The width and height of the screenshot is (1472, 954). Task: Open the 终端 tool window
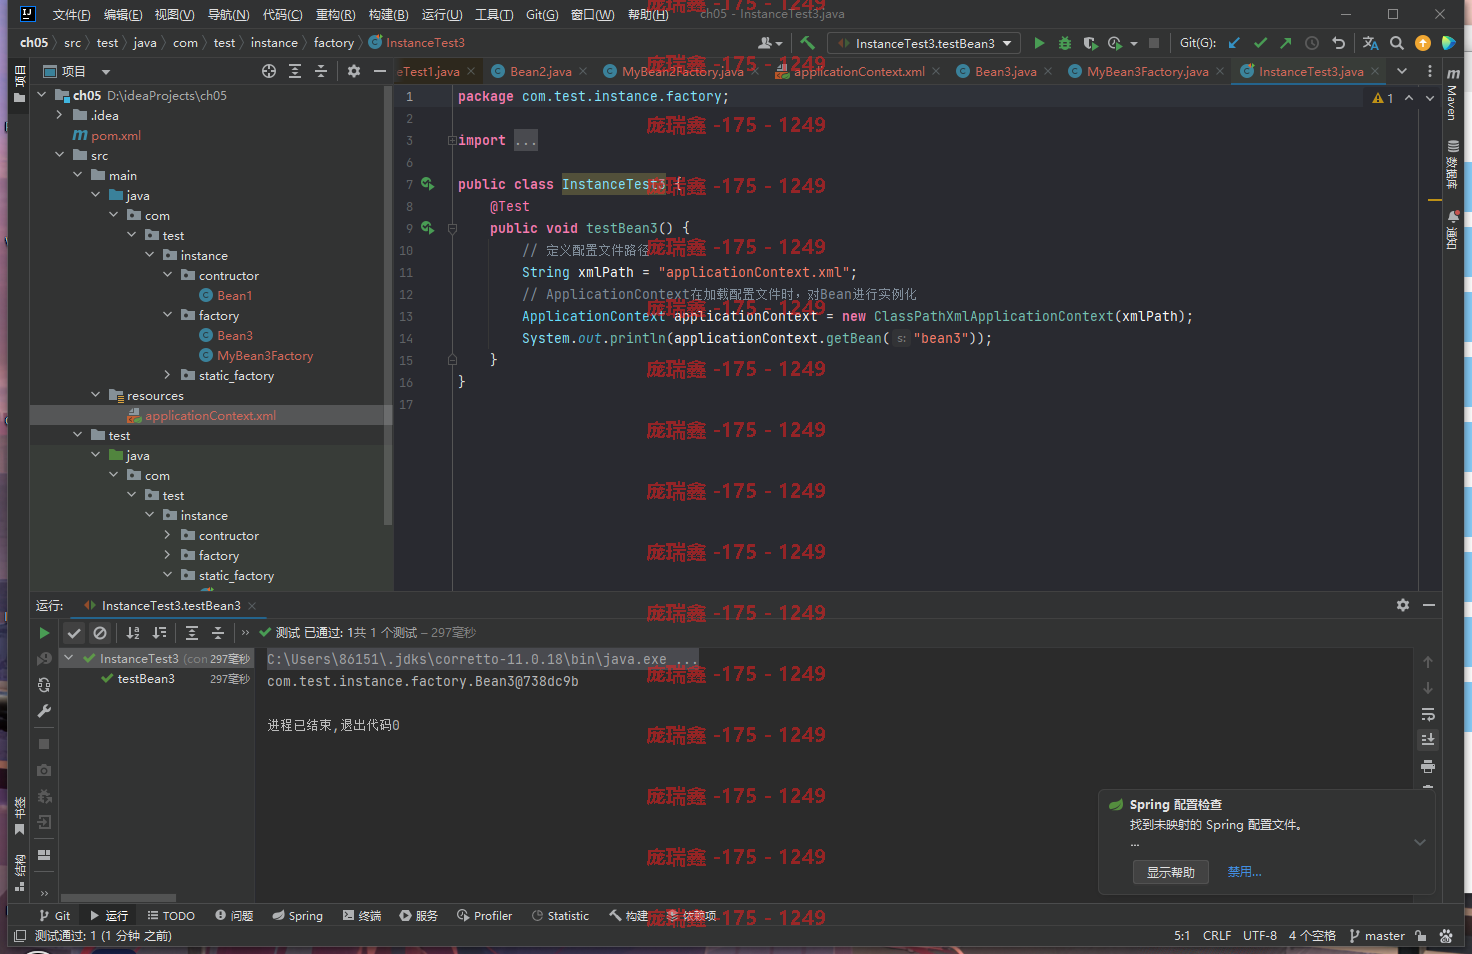point(362,915)
